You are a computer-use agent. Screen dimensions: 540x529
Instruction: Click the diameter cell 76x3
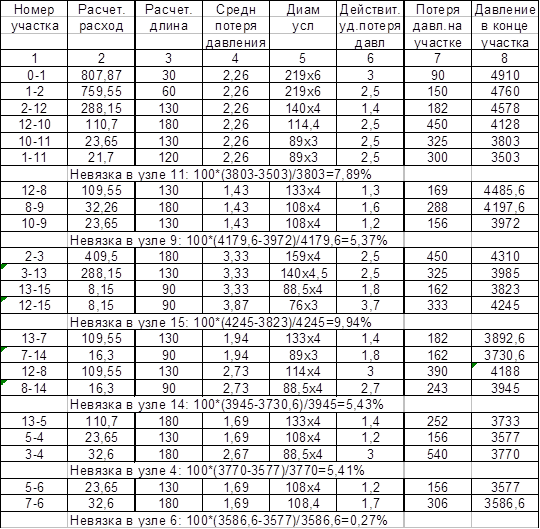(x=303, y=305)
